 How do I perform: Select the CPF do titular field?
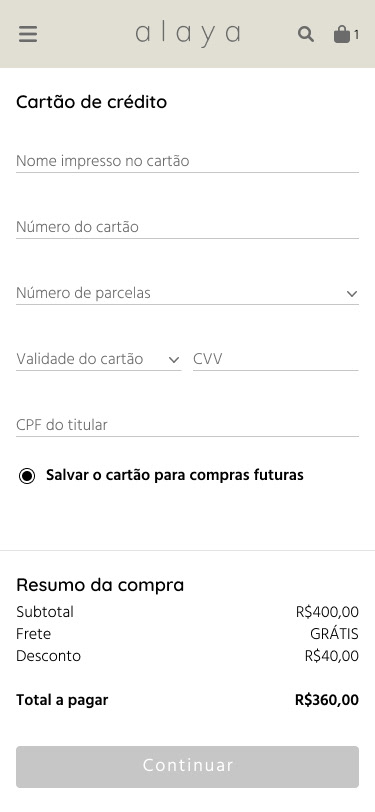pos(187,425)
